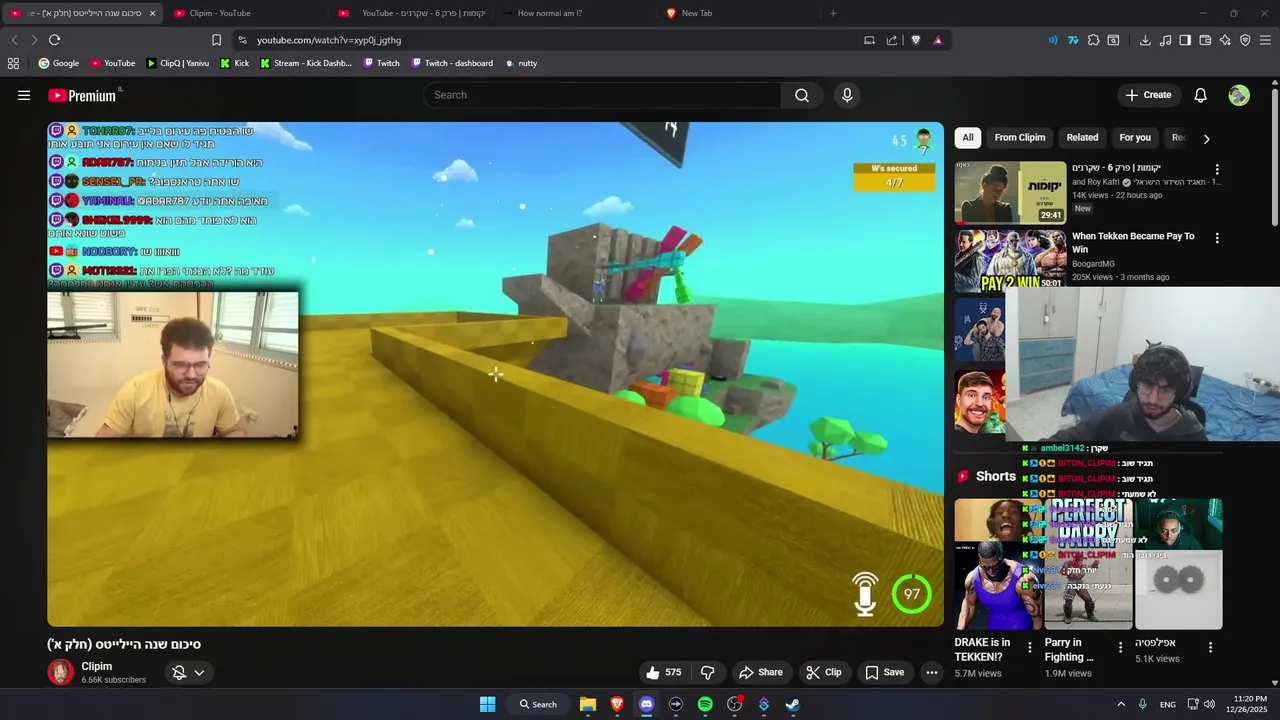Open a new browser tab with plus
Screen dimensions: 1280x720
833,13
